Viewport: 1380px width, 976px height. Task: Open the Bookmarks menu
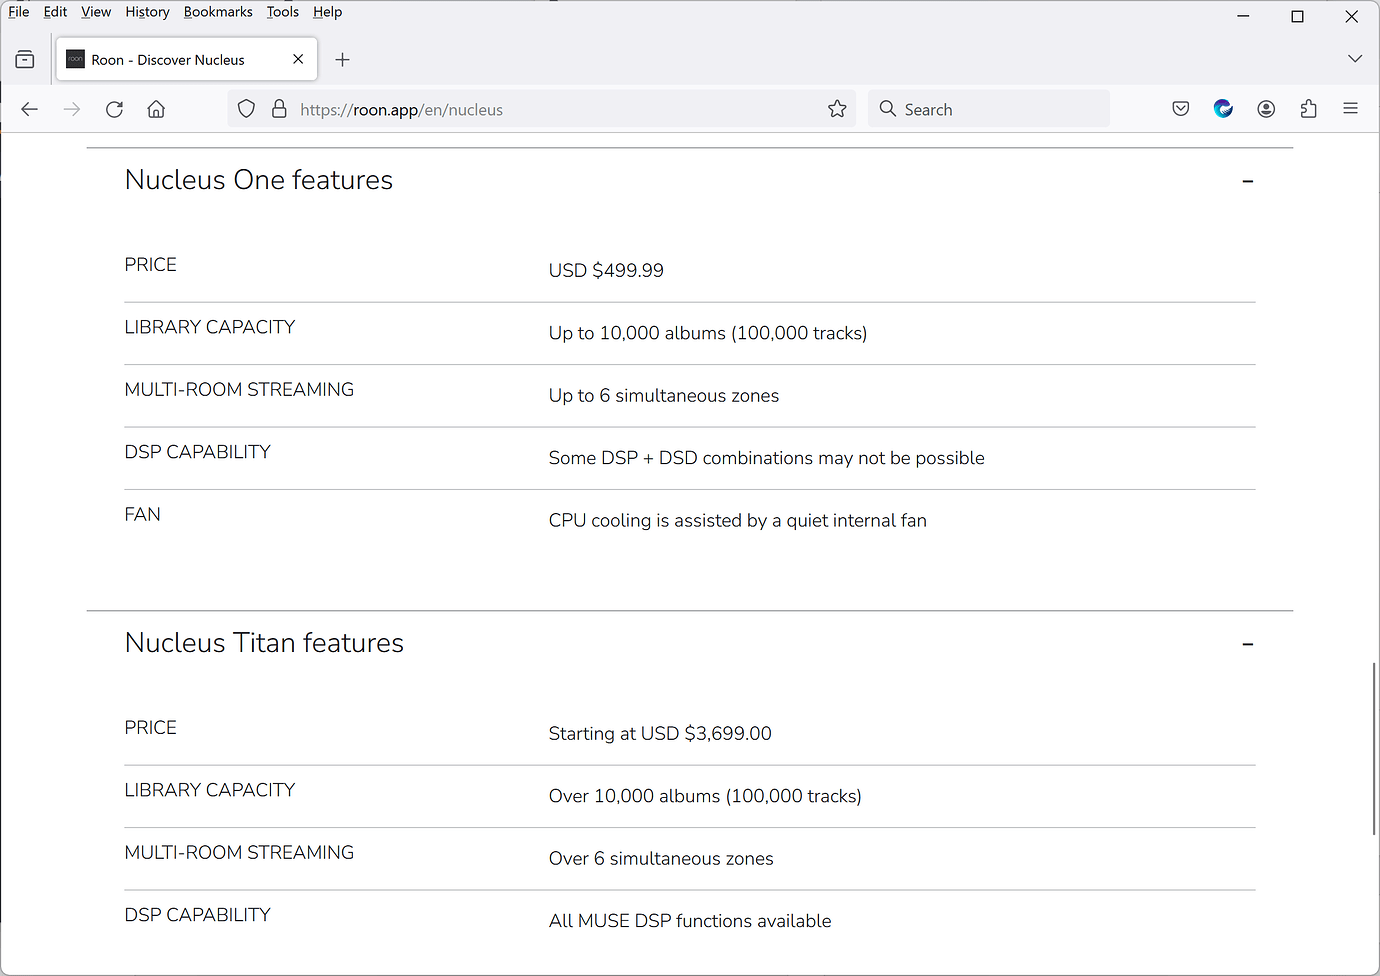pyautogui.click(x=218, y=11)
